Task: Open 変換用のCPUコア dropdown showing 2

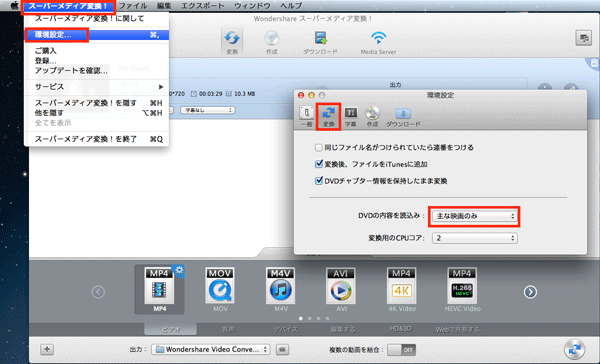Action: (474, 238)
